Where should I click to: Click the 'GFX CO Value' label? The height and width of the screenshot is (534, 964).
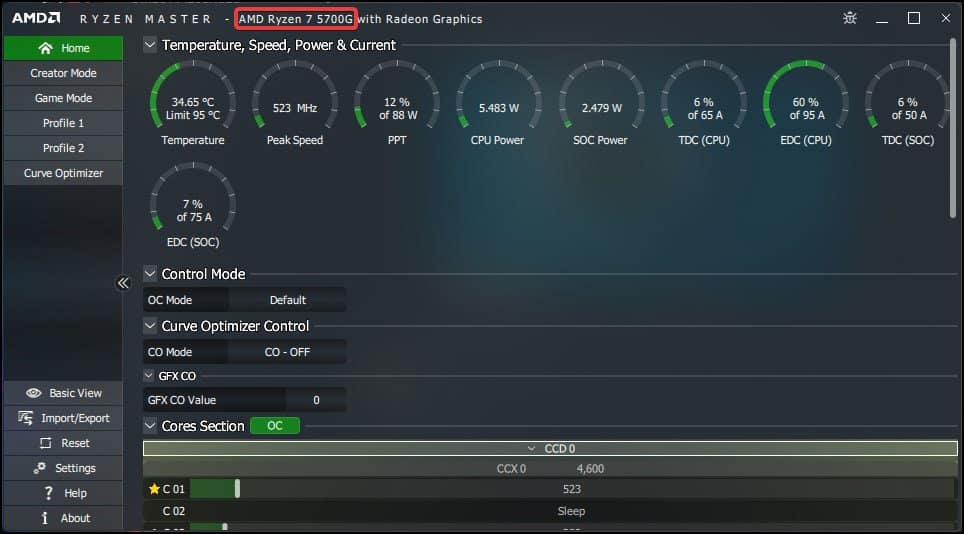point(182,400)
